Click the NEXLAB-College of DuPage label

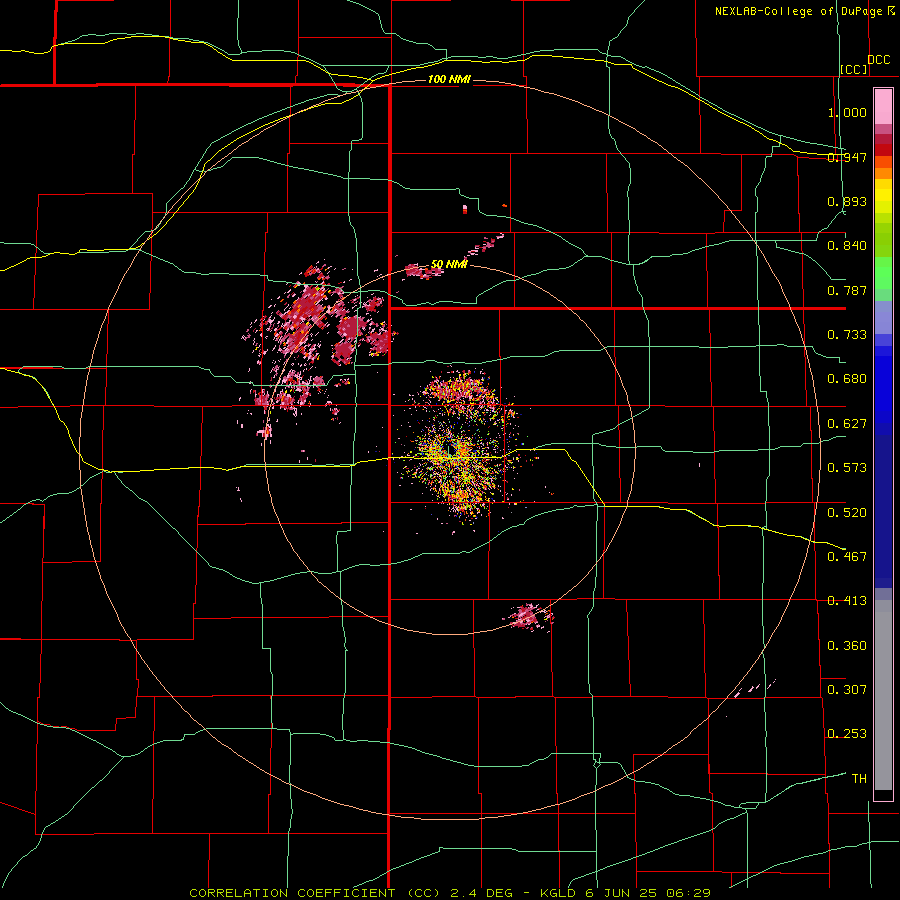[x=804, y=11]
